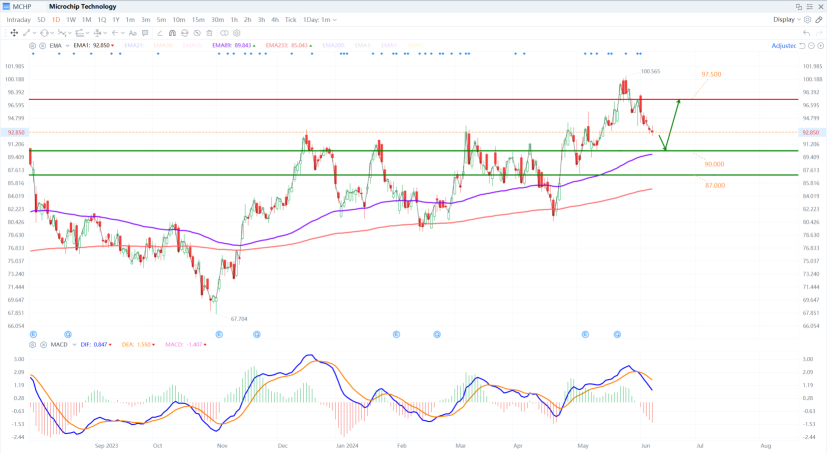The height and width of the screenshot is (454, 827).
Task: Select the 1Y timeframe
Action: click(x=116, y=20)
